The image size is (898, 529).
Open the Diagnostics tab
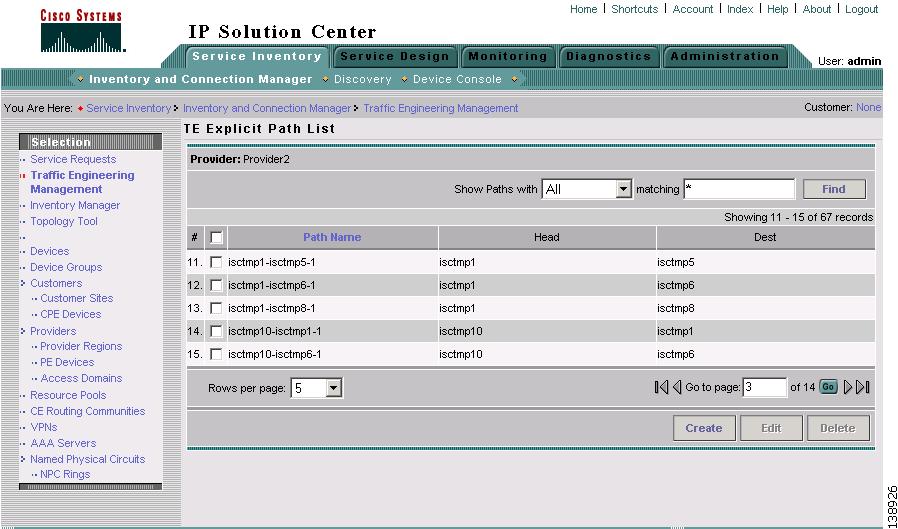[x=608, y=57]
